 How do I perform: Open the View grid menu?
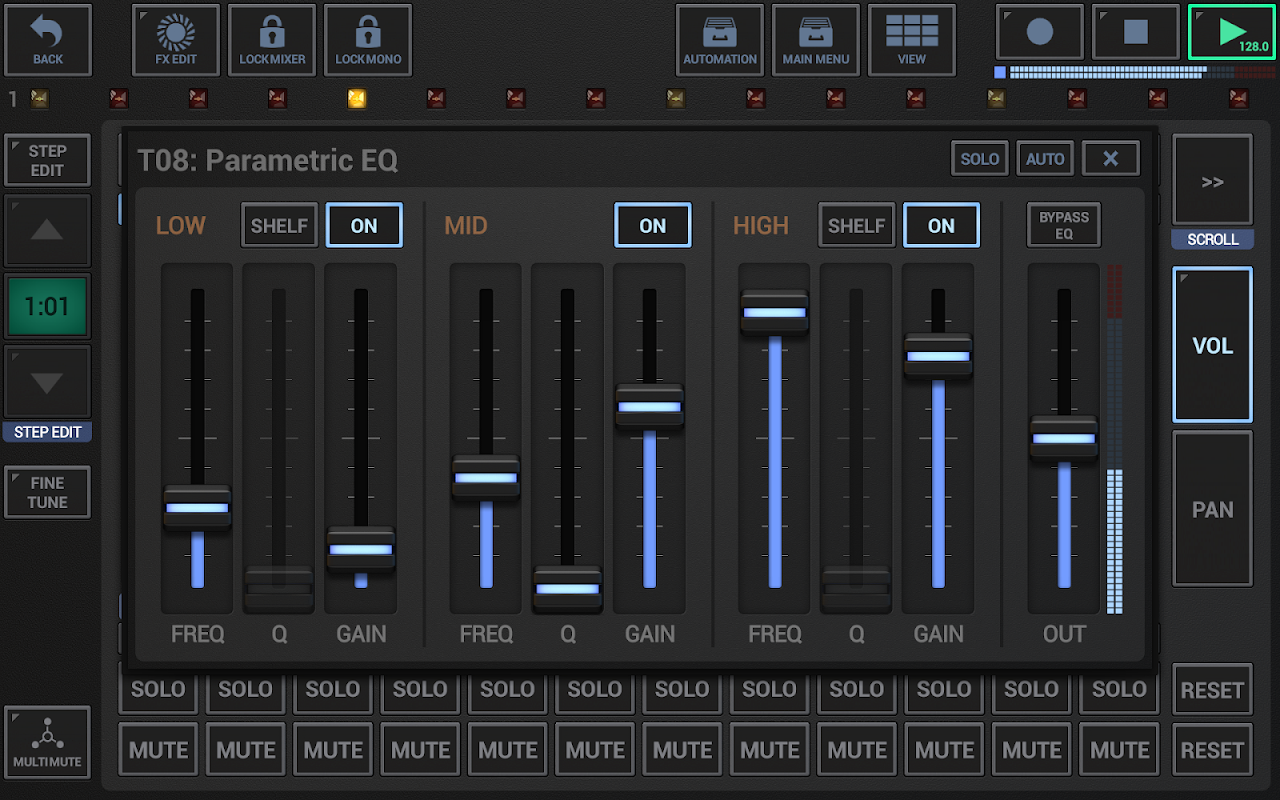pos(912,40)
